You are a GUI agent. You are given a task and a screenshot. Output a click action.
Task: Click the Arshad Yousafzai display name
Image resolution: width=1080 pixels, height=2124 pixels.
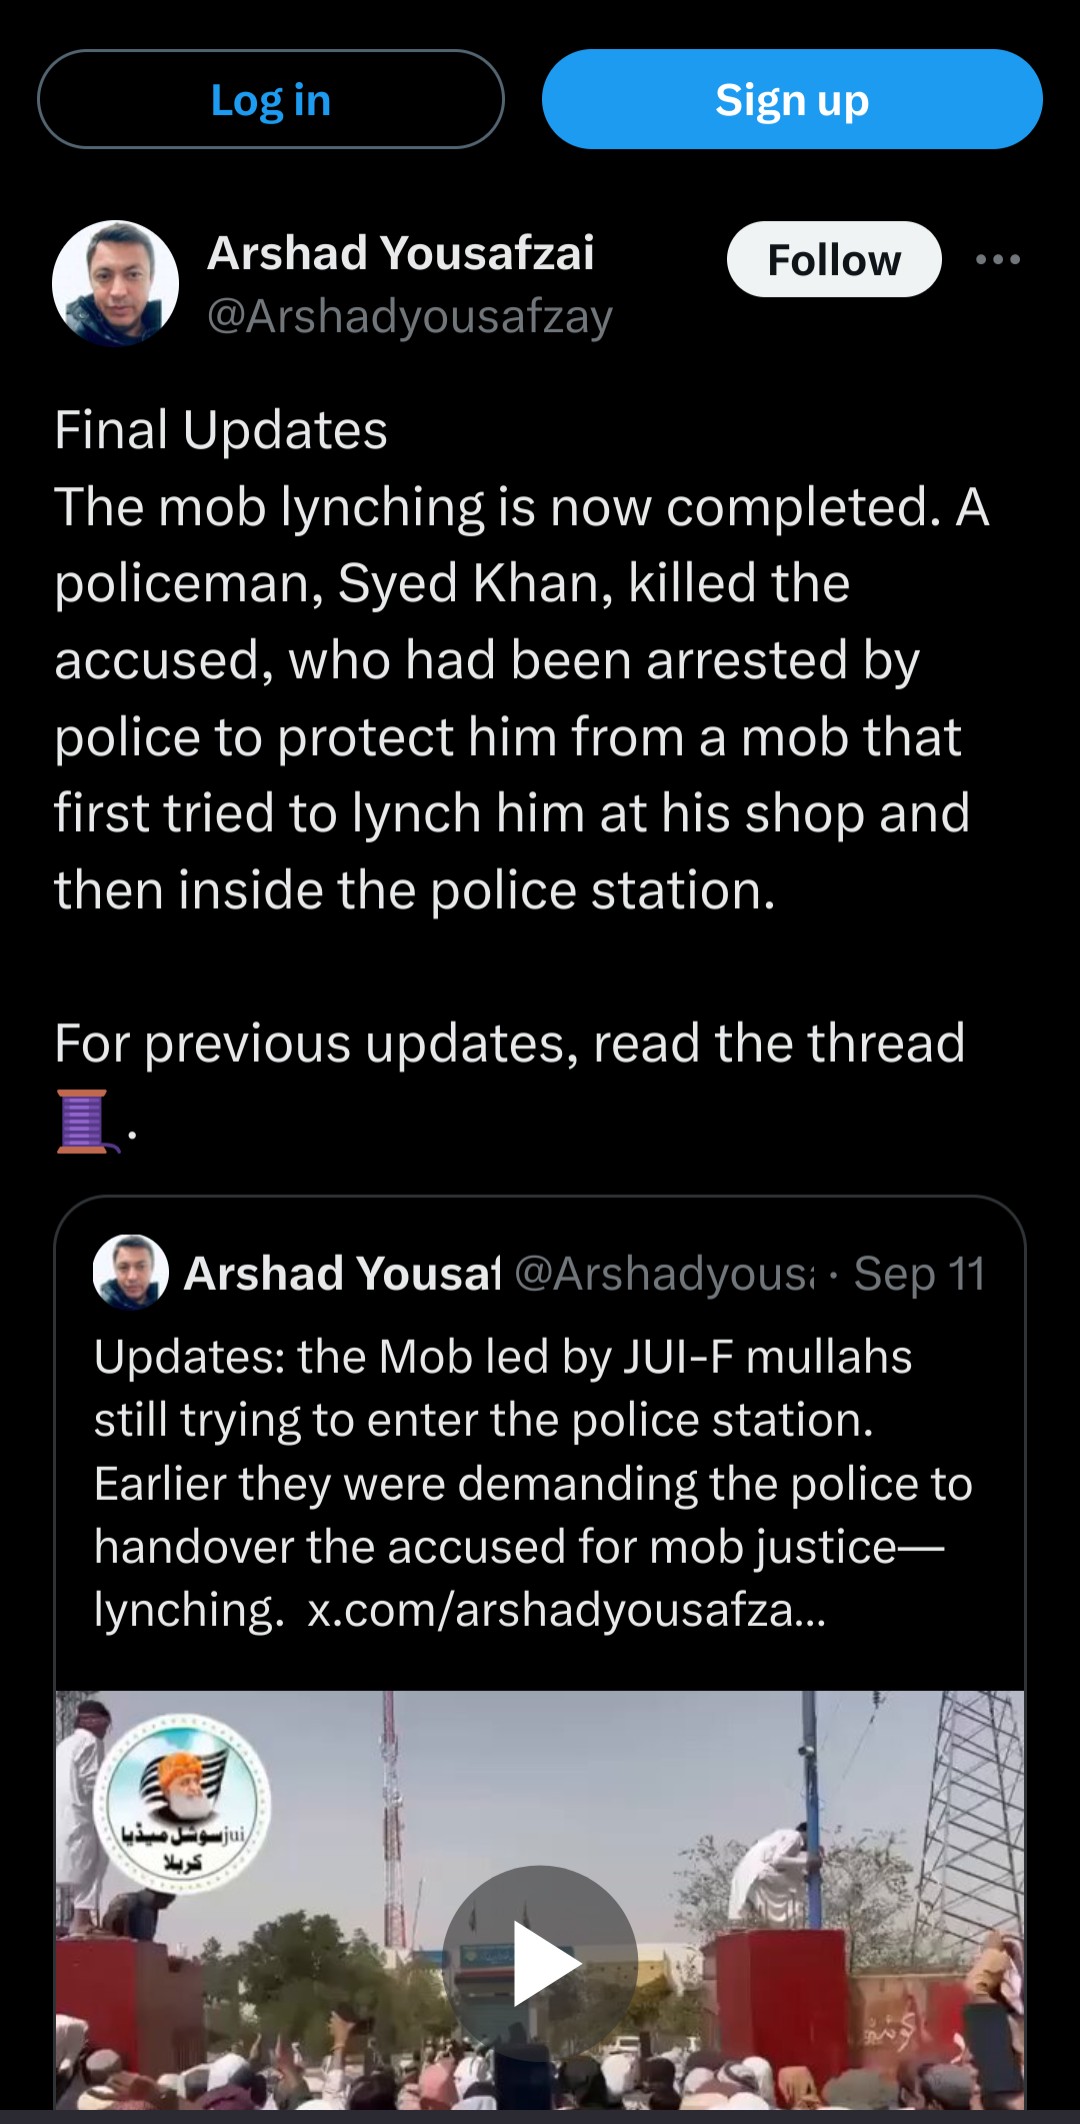coord(400,253)
